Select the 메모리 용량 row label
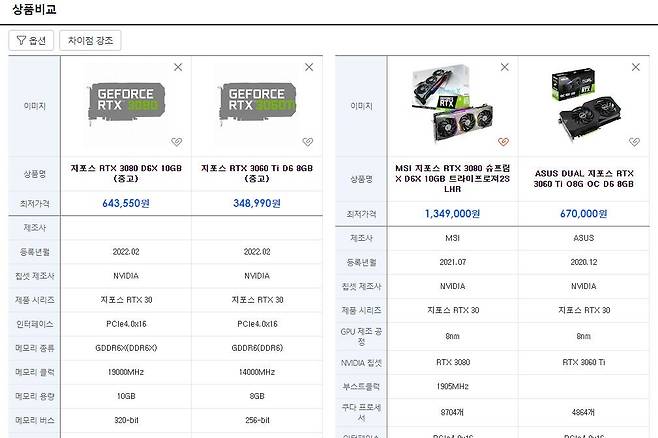 (x=35, y=396)
